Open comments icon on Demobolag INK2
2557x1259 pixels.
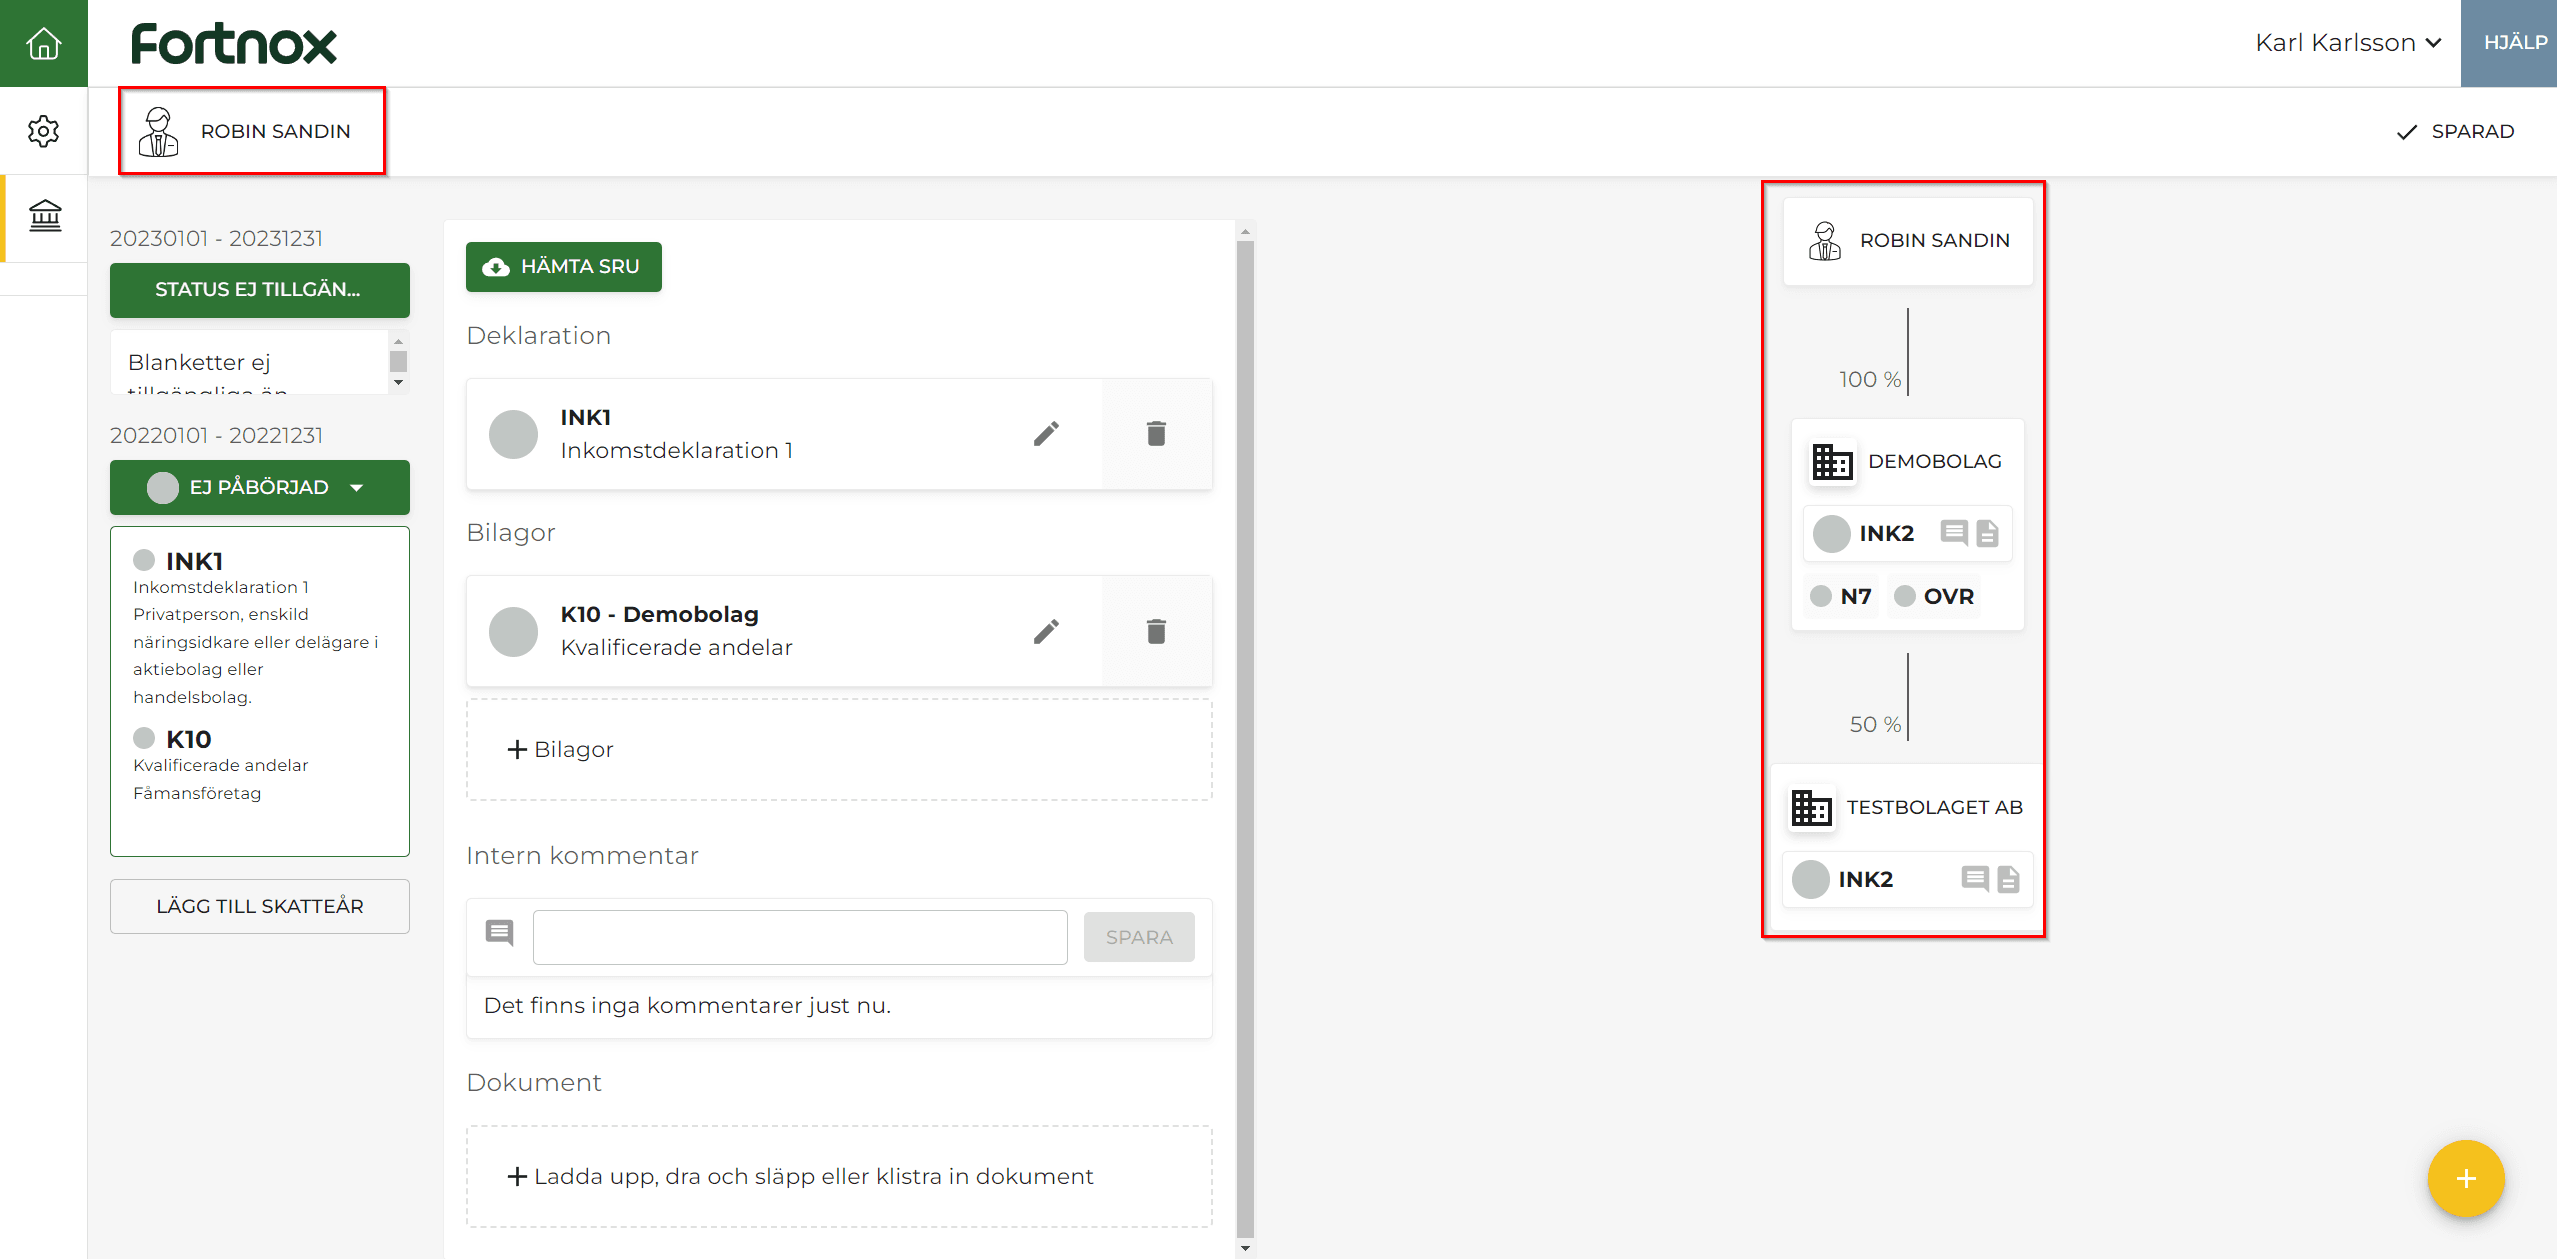(x=1954, y=532)
